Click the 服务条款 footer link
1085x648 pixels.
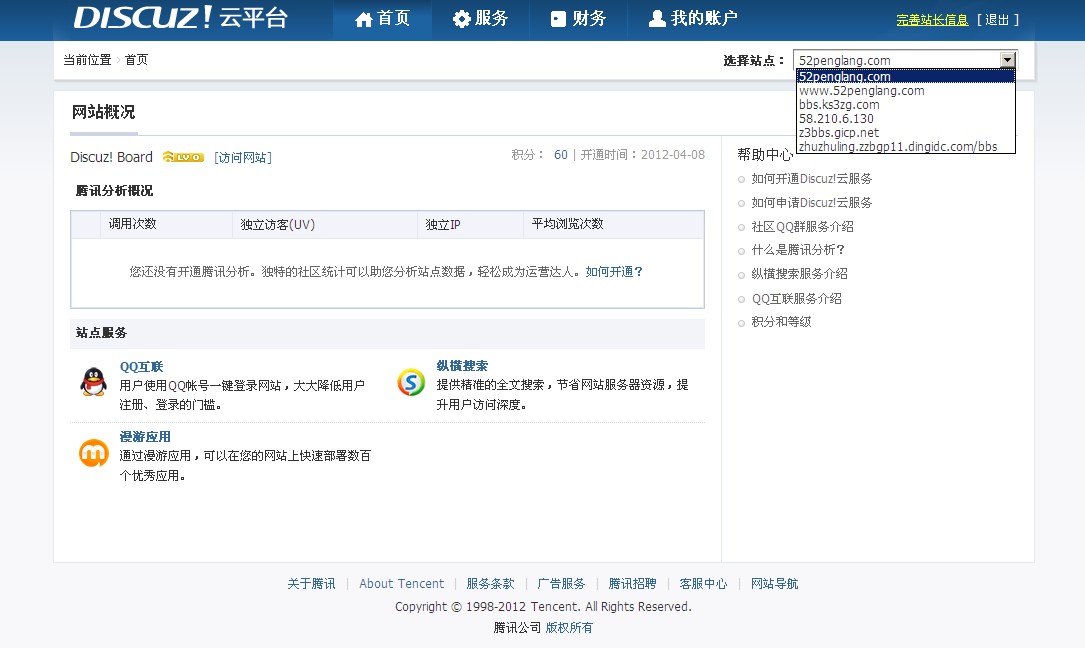tap(491, 584)
